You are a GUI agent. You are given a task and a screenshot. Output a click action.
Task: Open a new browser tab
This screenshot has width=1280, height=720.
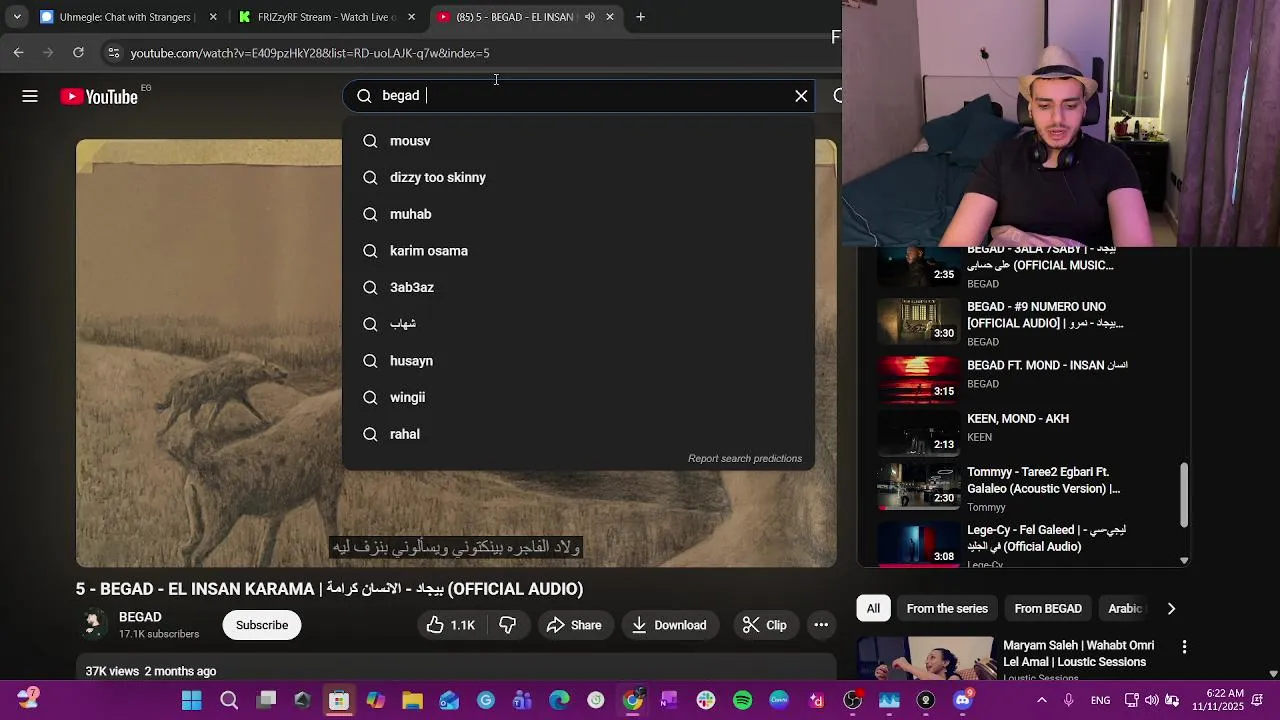tap(640, 17)
